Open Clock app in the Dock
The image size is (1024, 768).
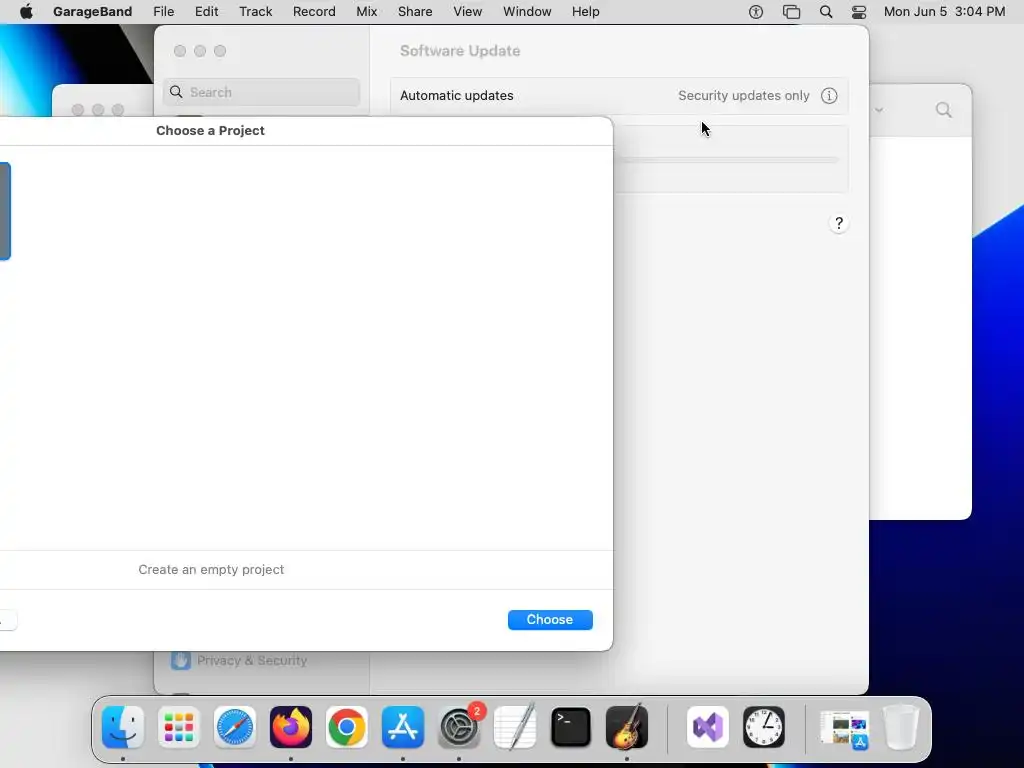[764, 727]
